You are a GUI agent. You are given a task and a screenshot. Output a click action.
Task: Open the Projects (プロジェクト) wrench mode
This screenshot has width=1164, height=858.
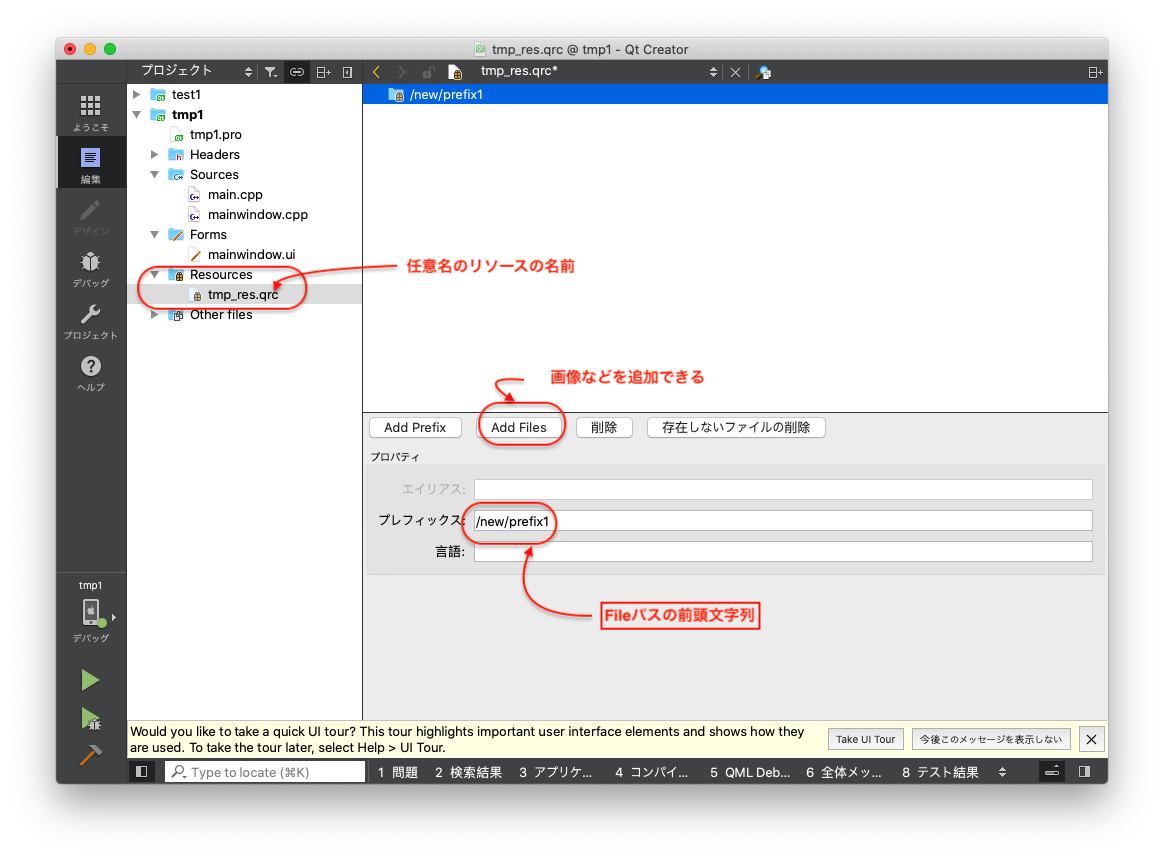coord(91,320)
